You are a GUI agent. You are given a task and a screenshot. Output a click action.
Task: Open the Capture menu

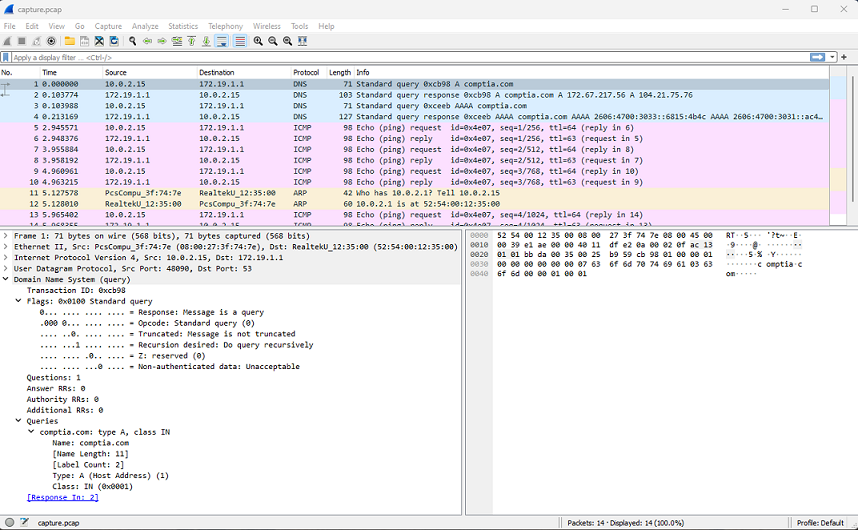click(108, 26)
